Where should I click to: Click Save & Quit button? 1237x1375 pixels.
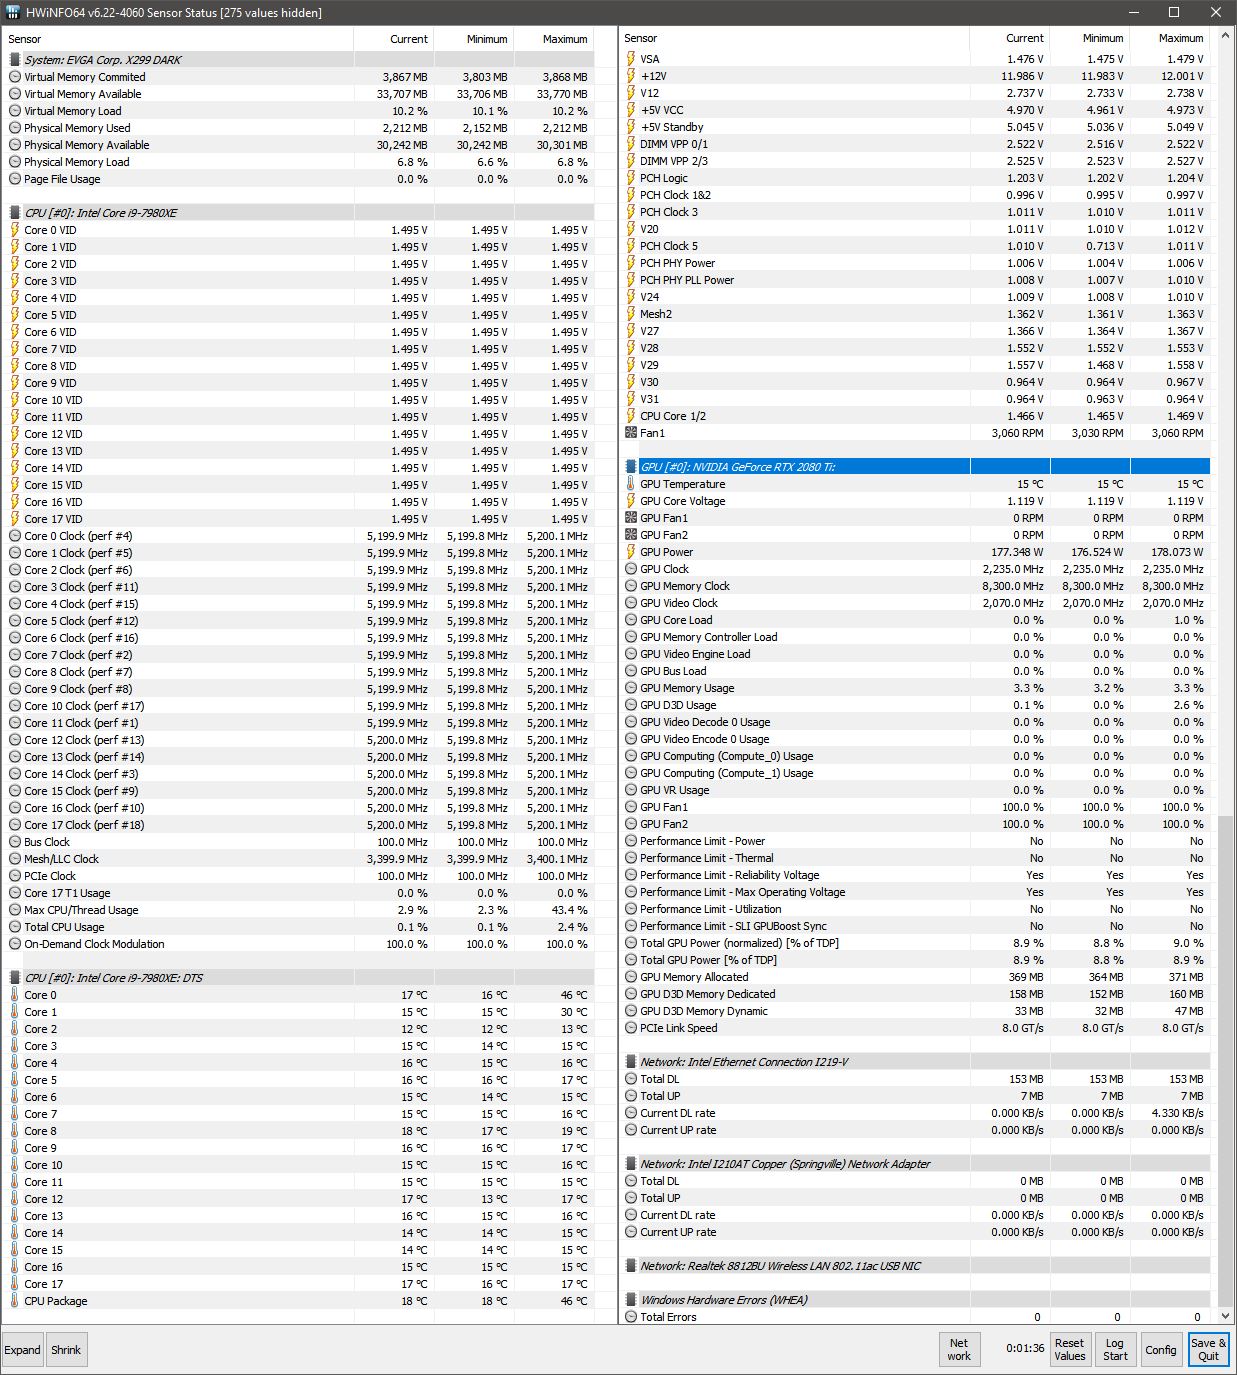pyautogui.click(x=1208, y=1350)
